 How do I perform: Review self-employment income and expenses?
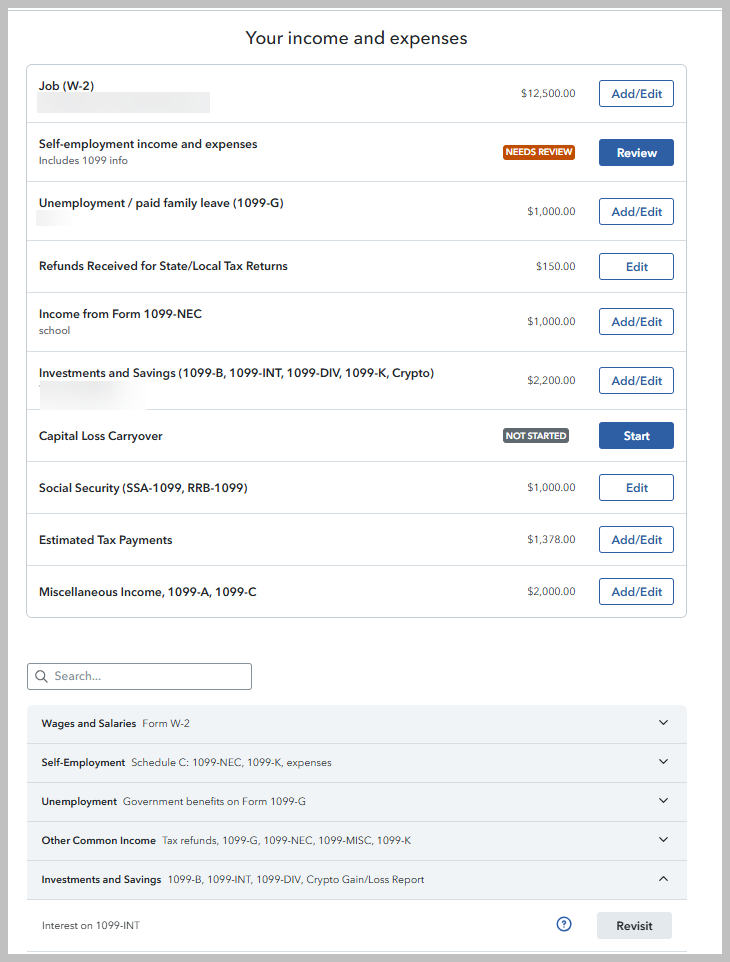click(636, 153)
